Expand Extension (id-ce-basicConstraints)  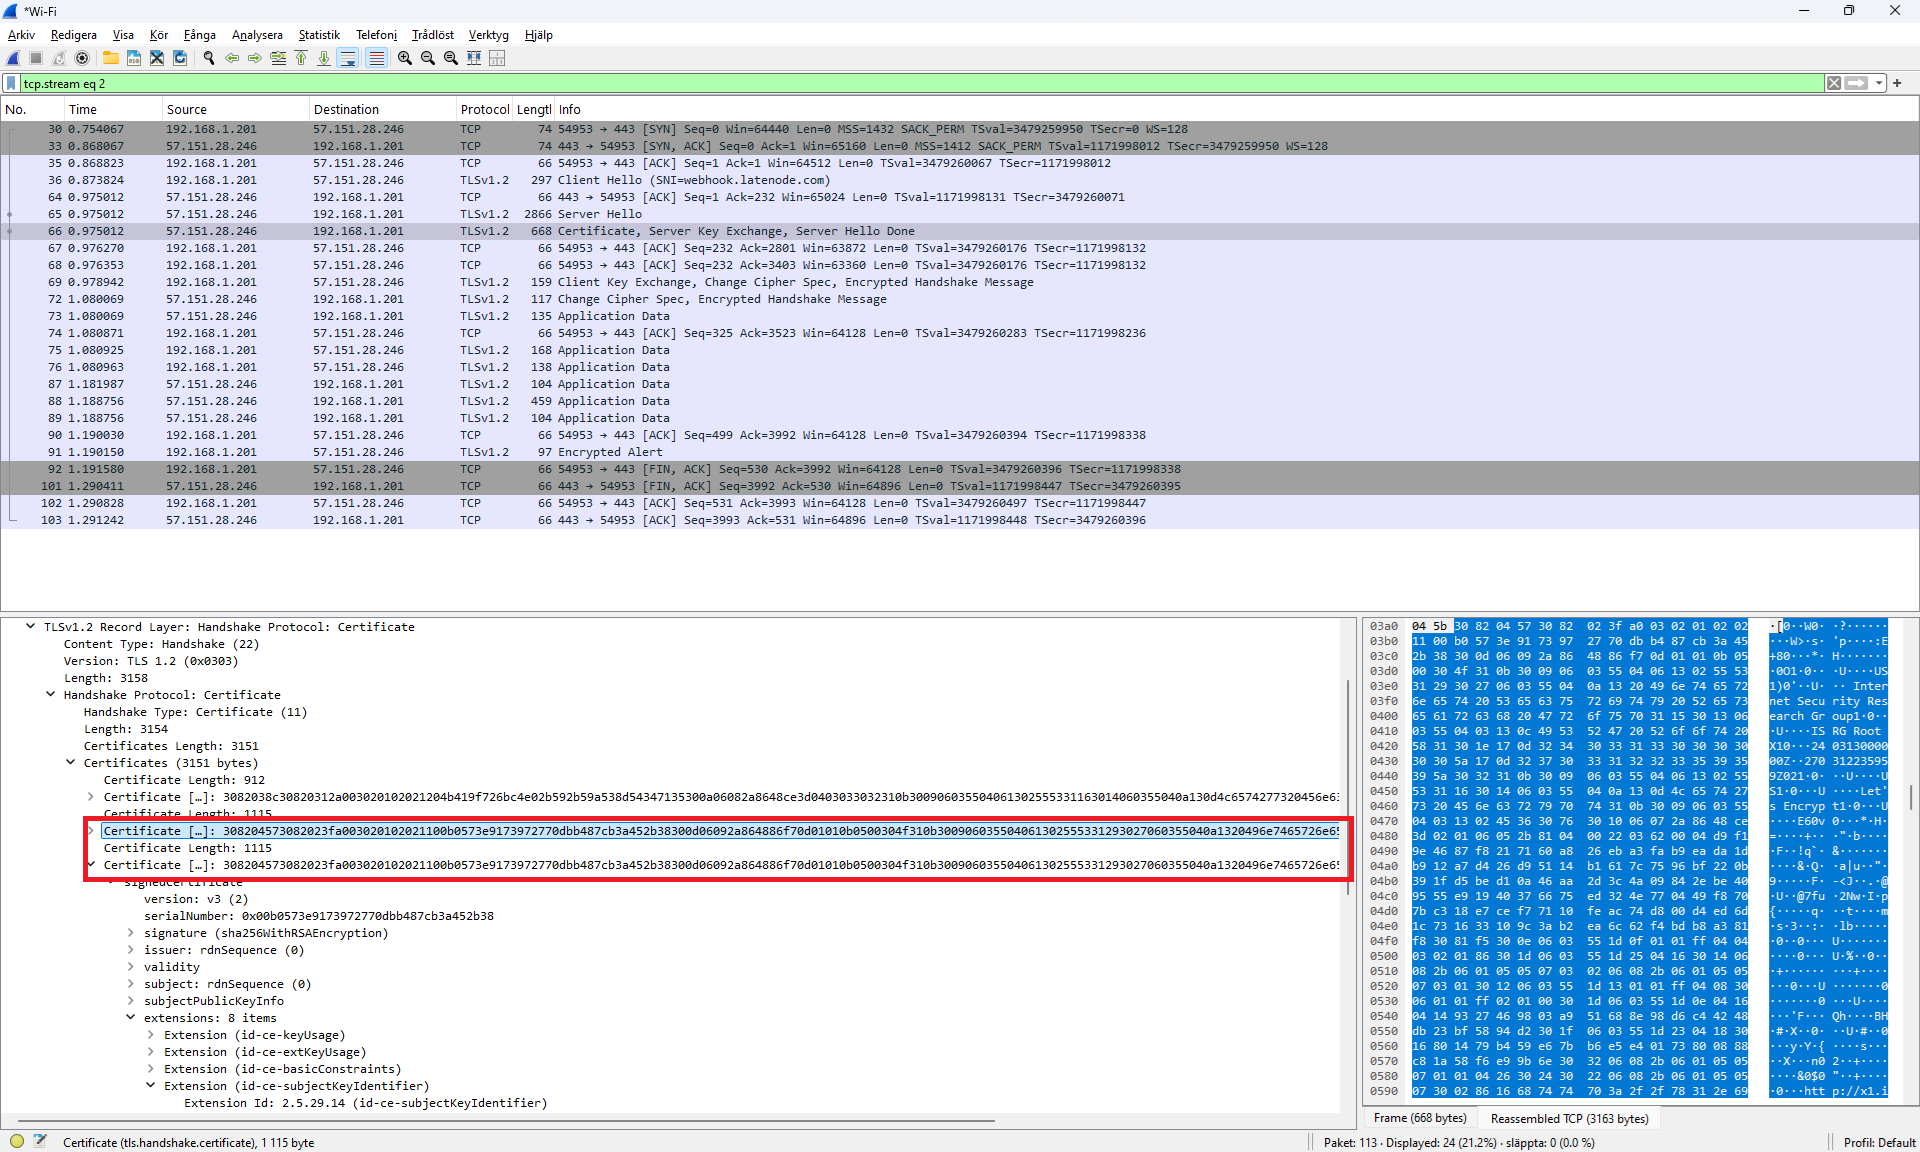150,1069
